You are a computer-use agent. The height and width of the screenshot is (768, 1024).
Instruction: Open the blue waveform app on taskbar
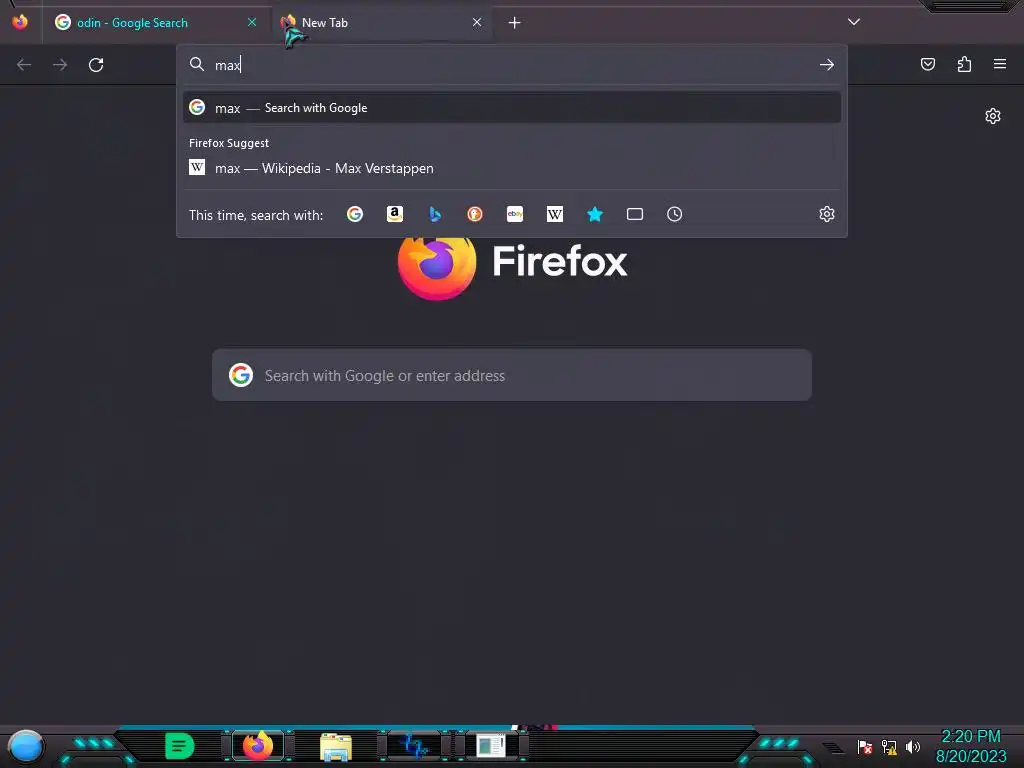[414, 746]
